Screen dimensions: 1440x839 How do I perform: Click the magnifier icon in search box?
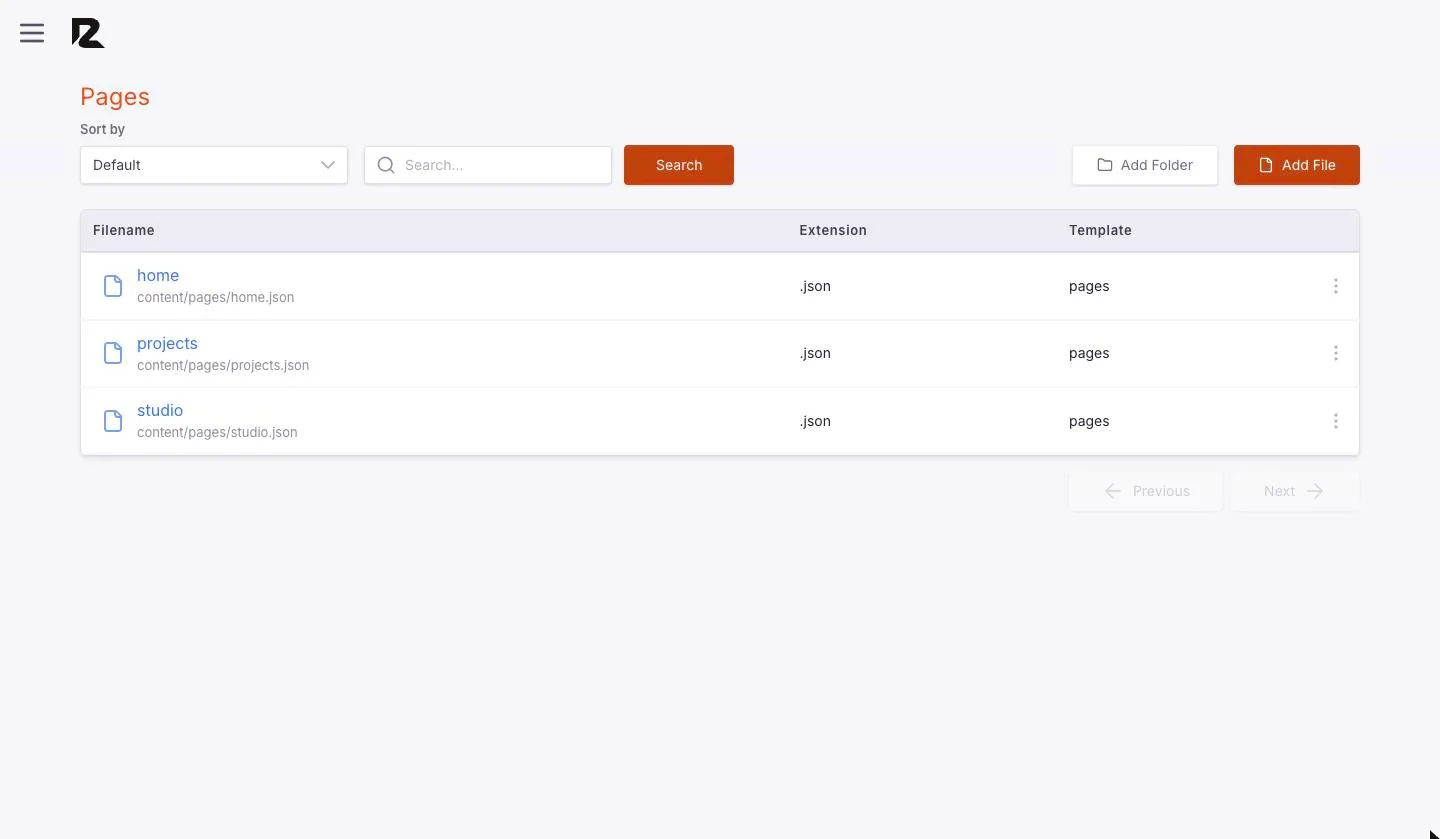(x=386, y=165)
